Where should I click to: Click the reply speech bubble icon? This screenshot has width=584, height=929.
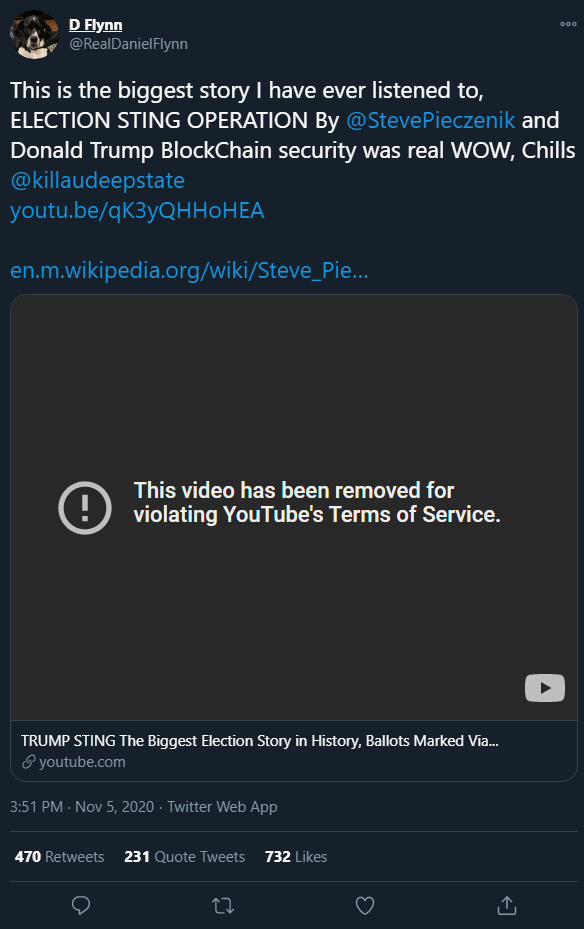tap(81, 905)
